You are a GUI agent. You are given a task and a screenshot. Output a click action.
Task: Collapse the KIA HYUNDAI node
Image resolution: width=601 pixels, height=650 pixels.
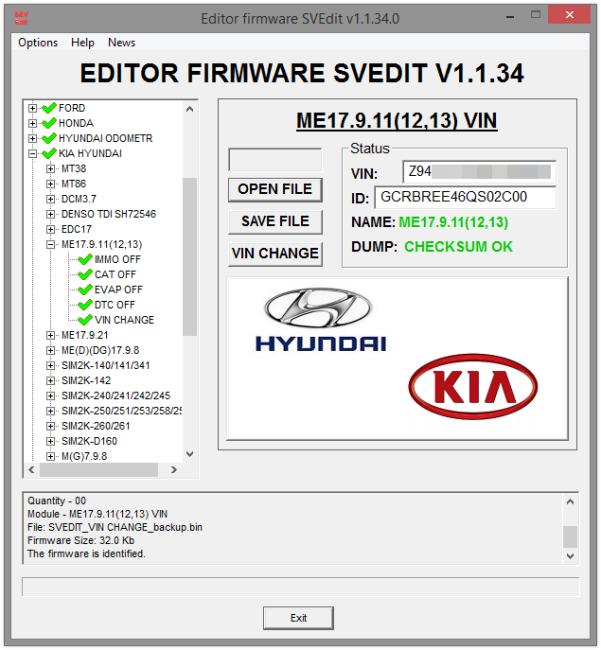pos(32,154)
